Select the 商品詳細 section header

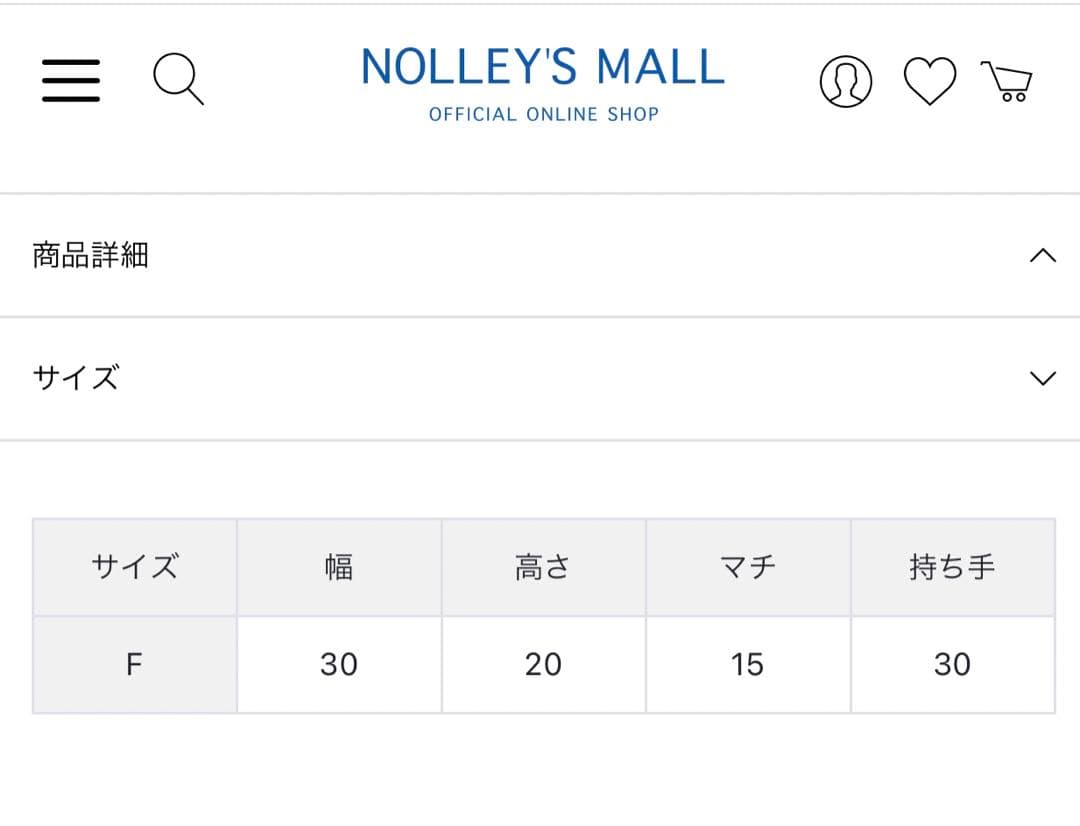(x=90, y=256)
